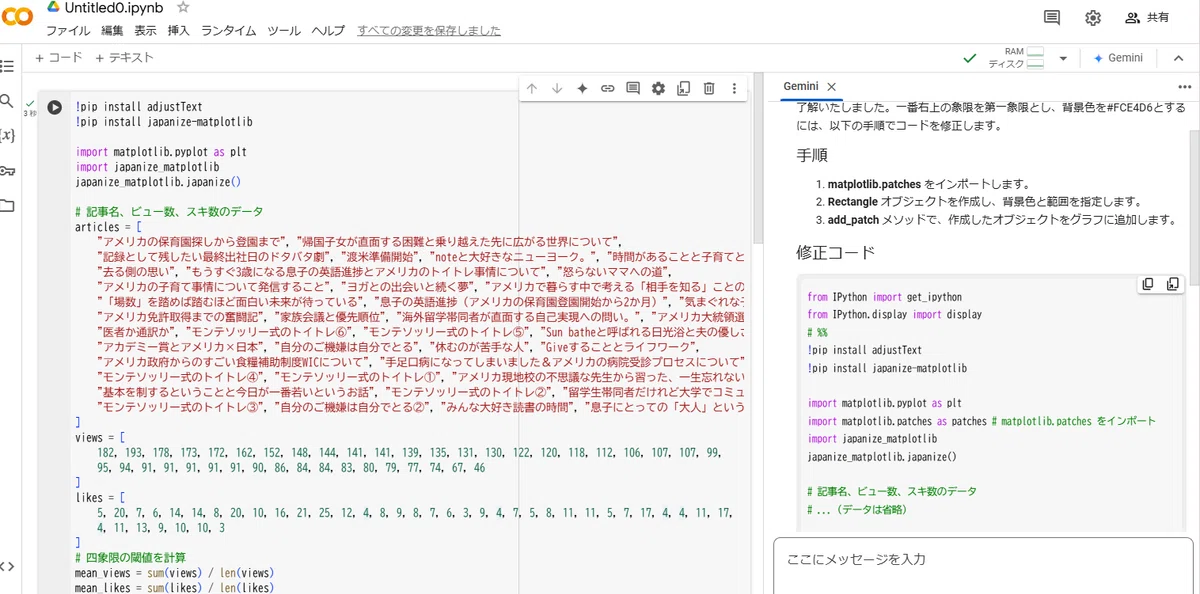
Task: Click the 'likes = [' code line
Action: pyautogui.click(x=100, y=497)
